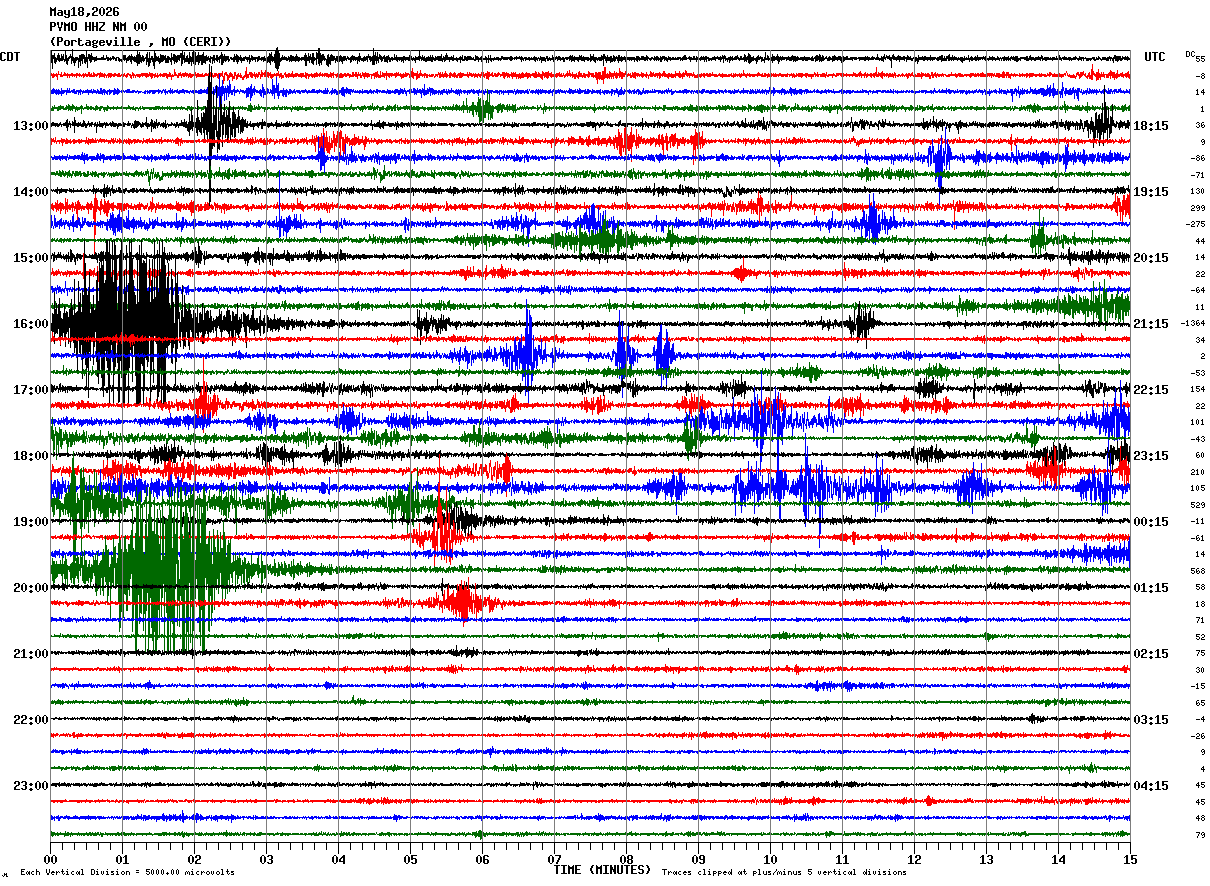This screenshot has height=886, width=1210.
Task: Click minute 08 on the time axis
Action: point(626,859)
